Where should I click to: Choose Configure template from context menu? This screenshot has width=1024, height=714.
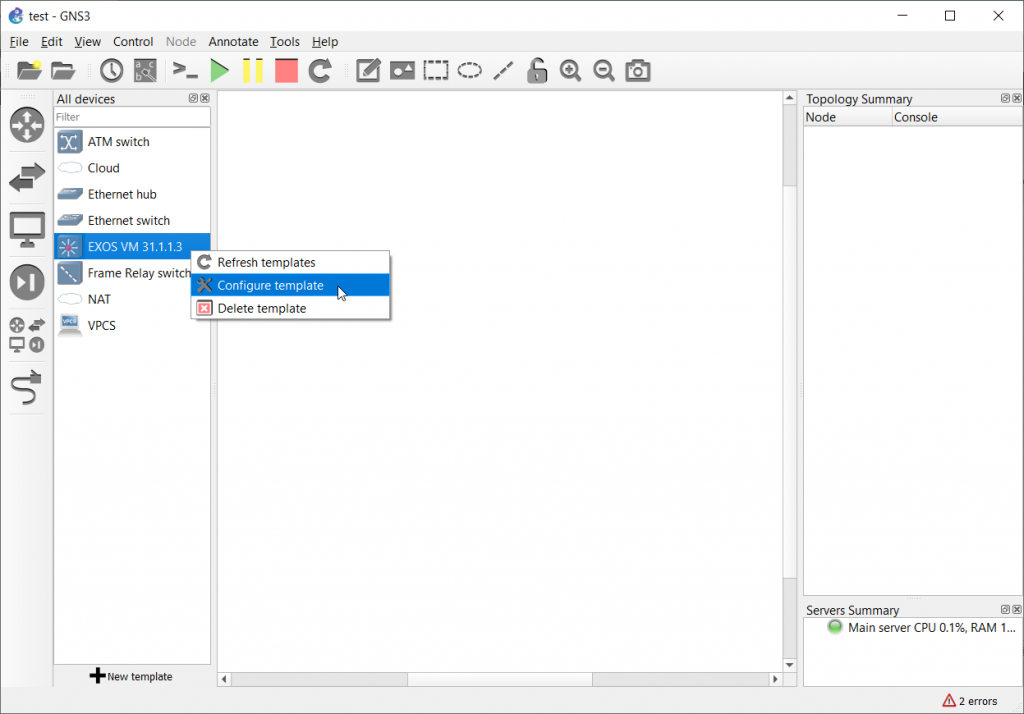[291, 285]
